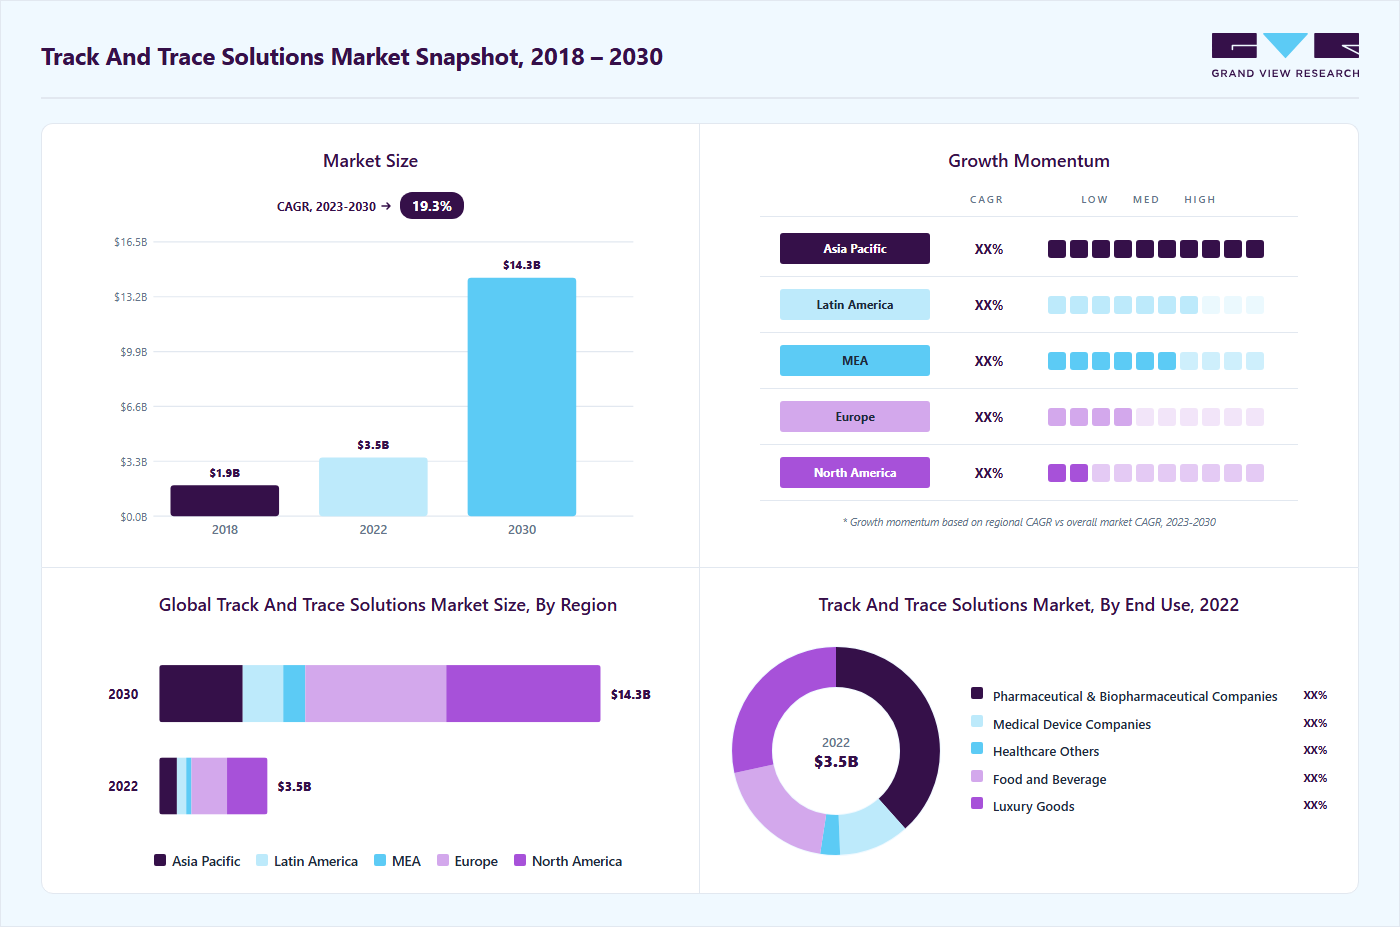The height and width of the screenshot is (927, 1400).
Task: Click the 'Growth Momentum' section heading
Action: pos(1029,161)
